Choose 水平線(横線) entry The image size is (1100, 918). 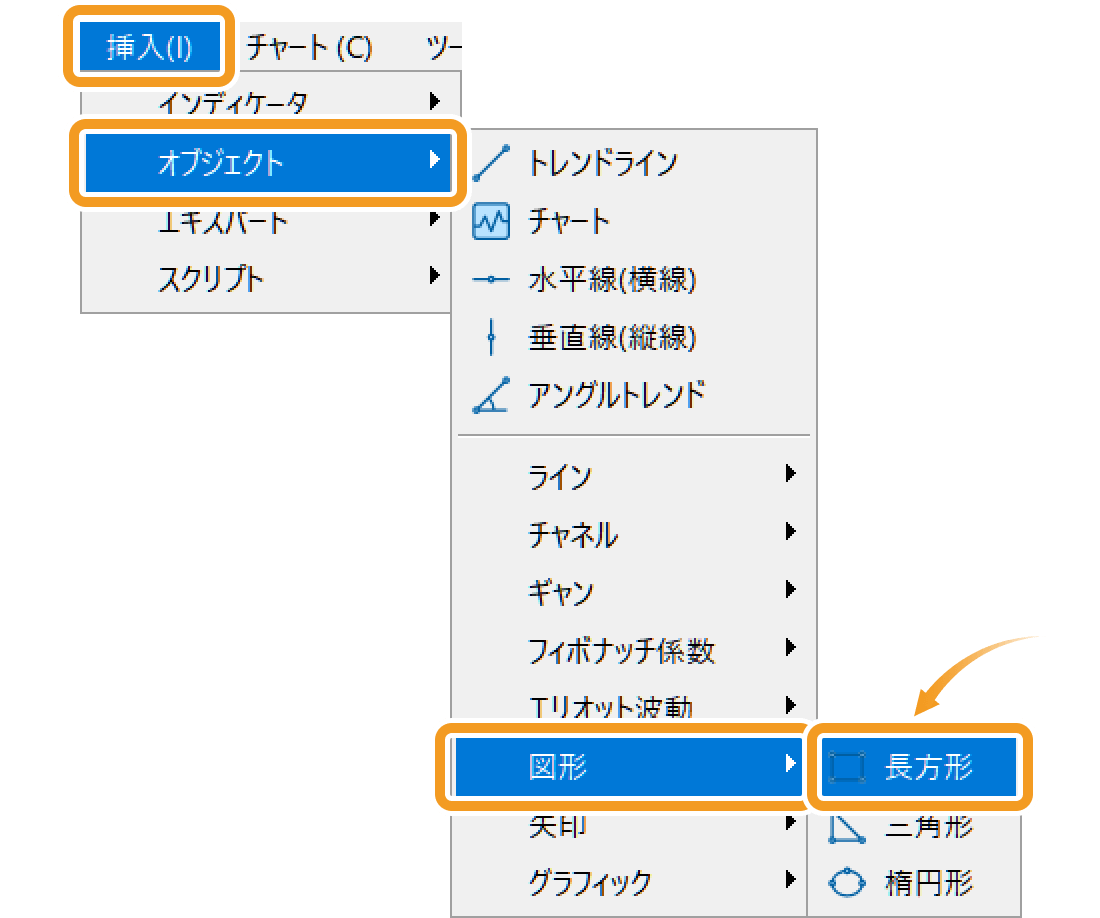coord(635,279)
